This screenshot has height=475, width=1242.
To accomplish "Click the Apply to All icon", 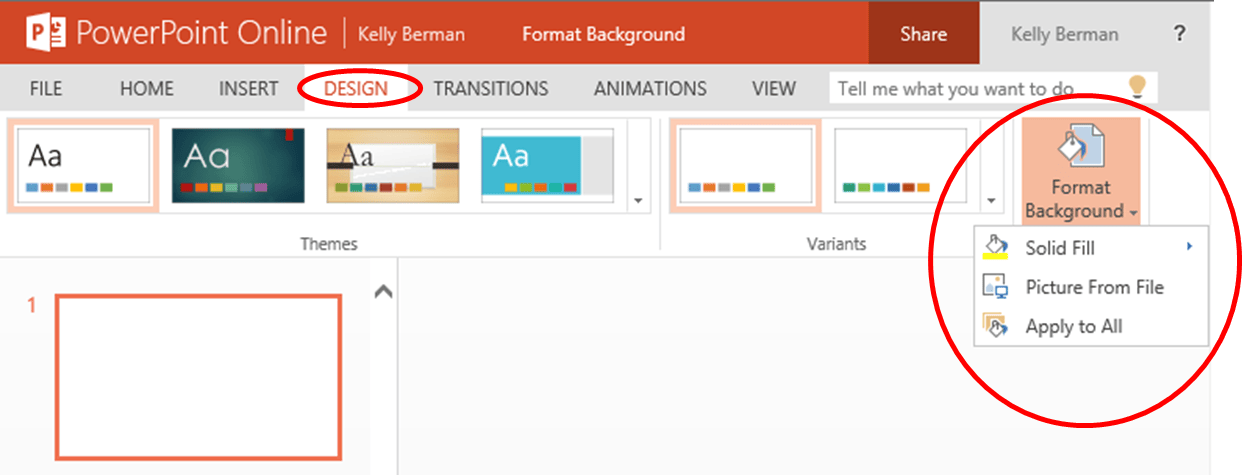I will [x=996, y=326].
